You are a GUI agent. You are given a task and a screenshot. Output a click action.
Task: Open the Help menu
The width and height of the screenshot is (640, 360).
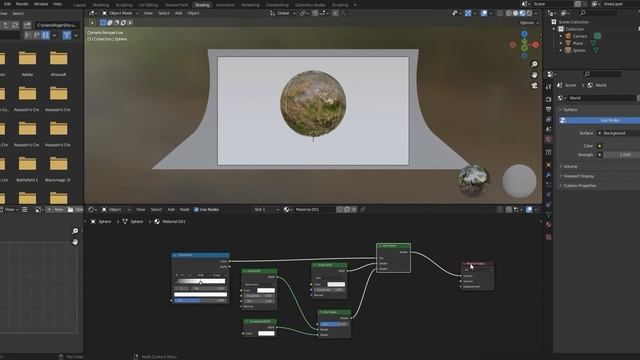(58, 4)
